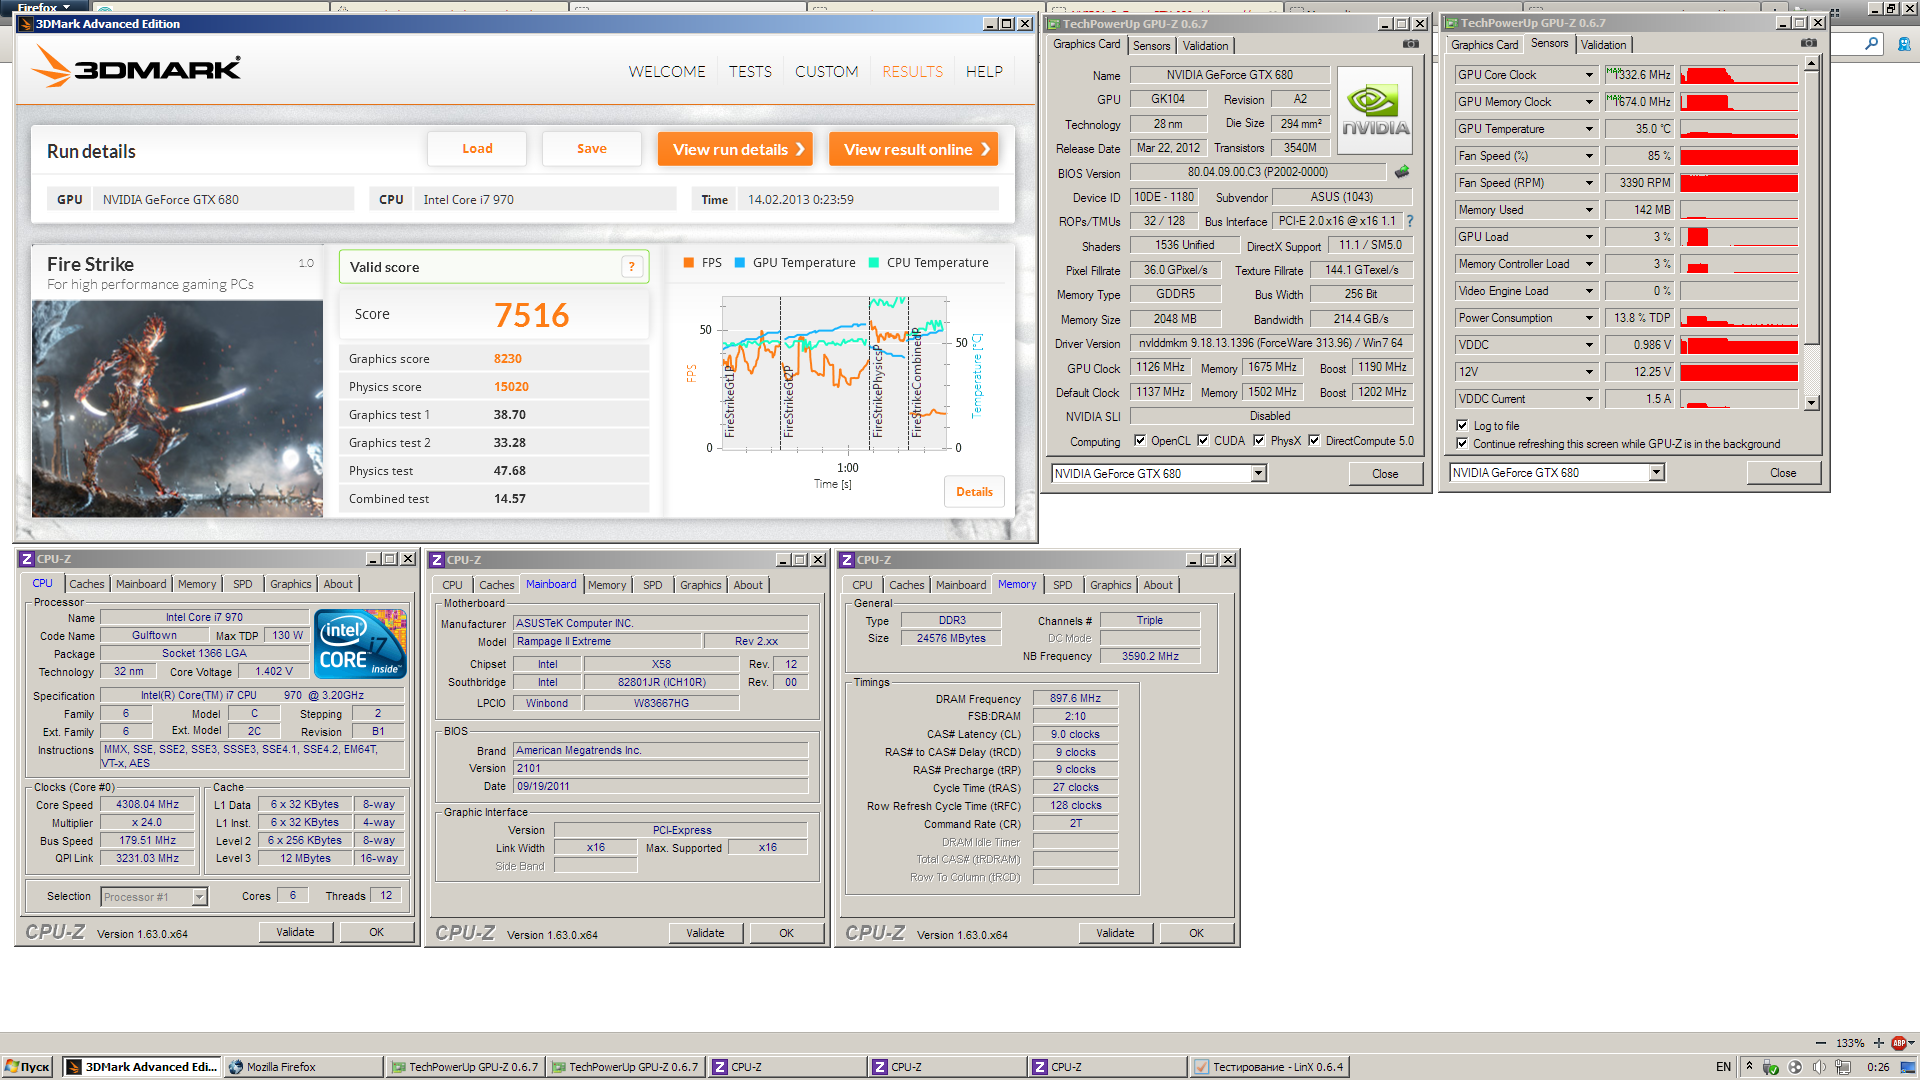Expand the Fan Speed (RPM) sensor dropdown
The height and width of the screenshot is (1080, 1920).
pos(1589,183)
